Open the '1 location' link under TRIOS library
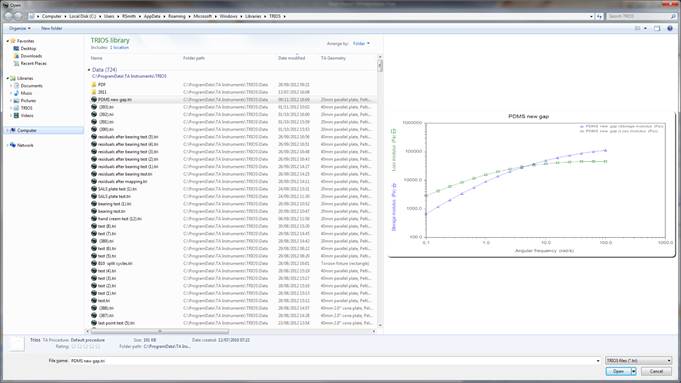 [x=119, y=47]
